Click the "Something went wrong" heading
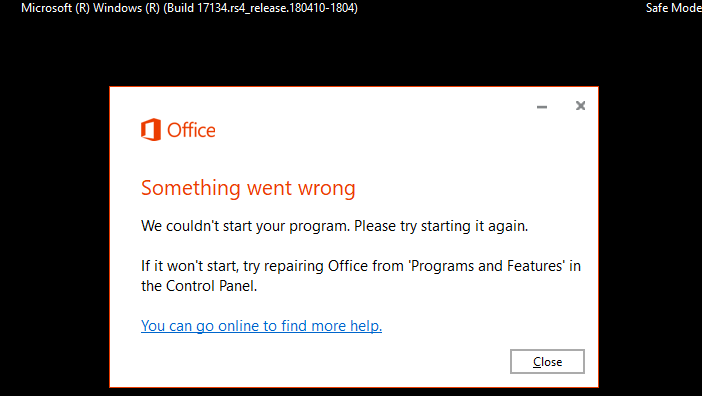This screenshot has width=702, height=396. click(x=248, y=188)
